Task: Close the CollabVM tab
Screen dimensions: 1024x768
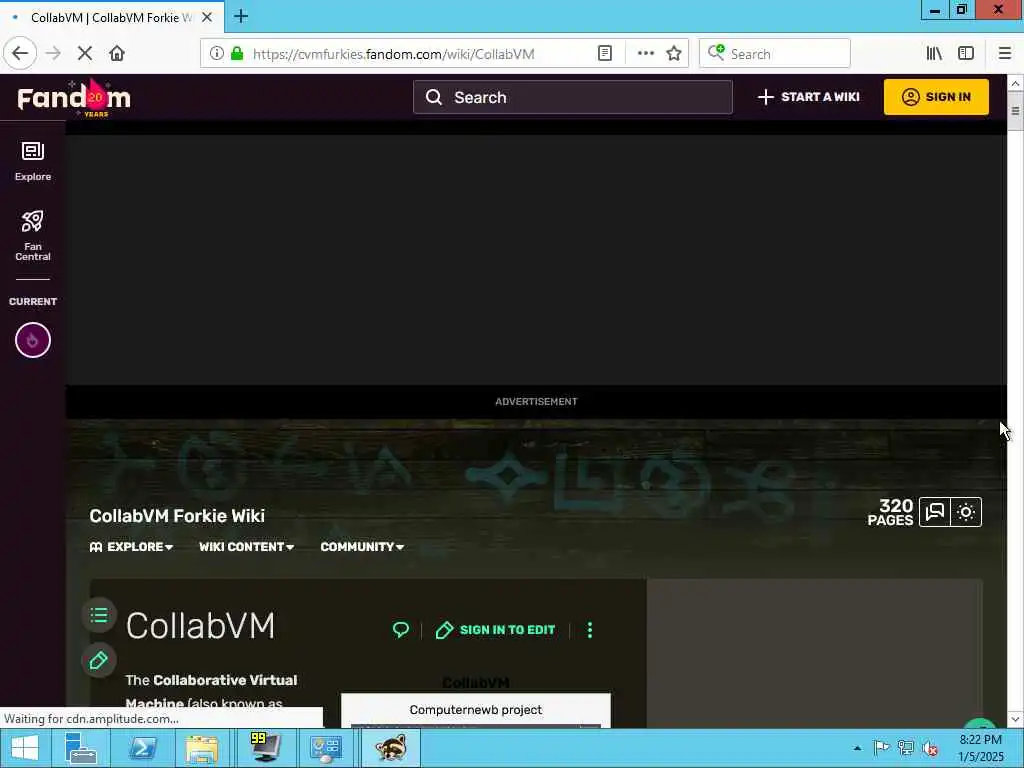Action: 207,17
